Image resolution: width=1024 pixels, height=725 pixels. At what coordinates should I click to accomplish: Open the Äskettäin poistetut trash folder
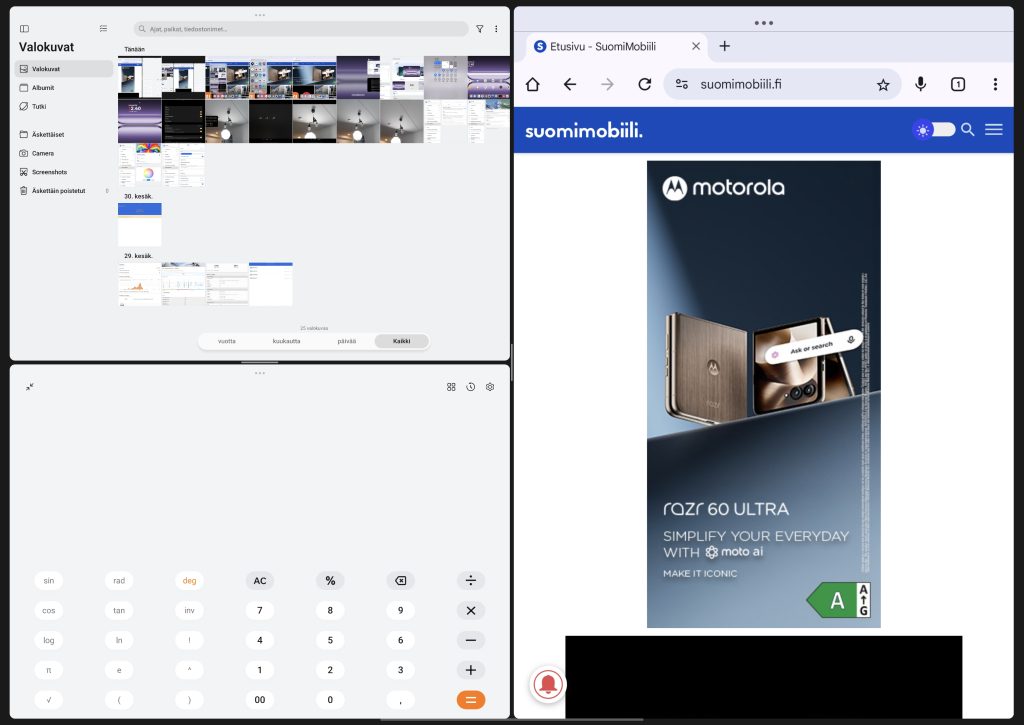click(x=63, y=191)
